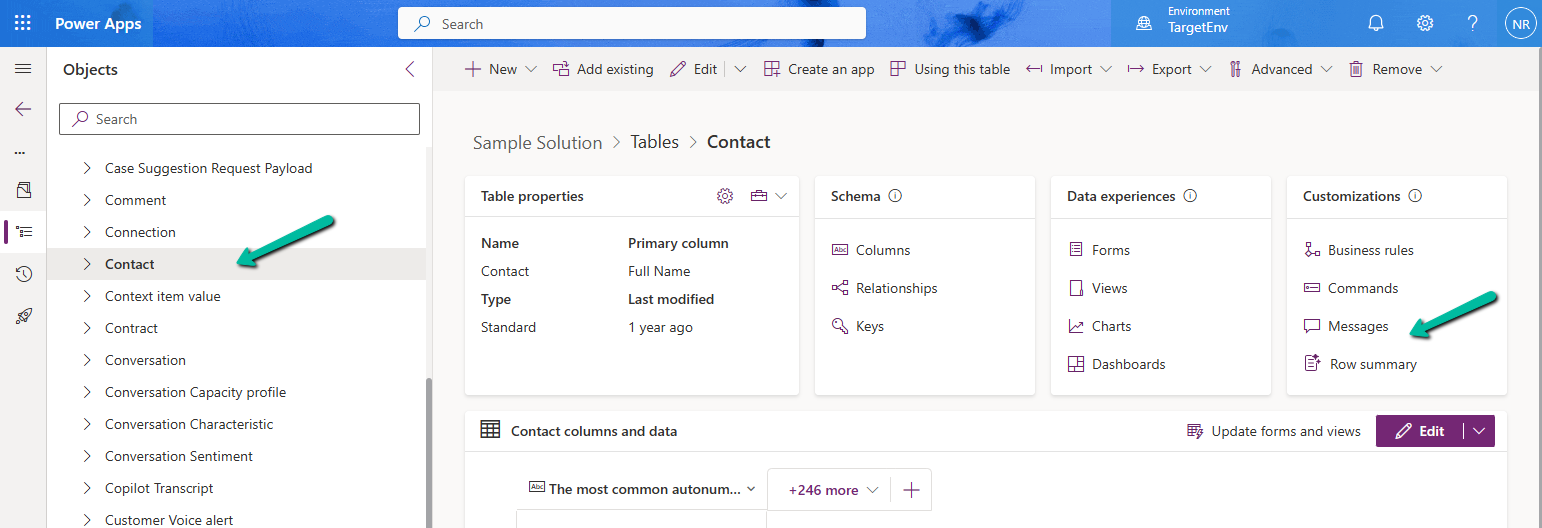Open the purple Edit button's dropdown arrow
This screenshot has width=1542, height=528.
(x=1479, y=431)
